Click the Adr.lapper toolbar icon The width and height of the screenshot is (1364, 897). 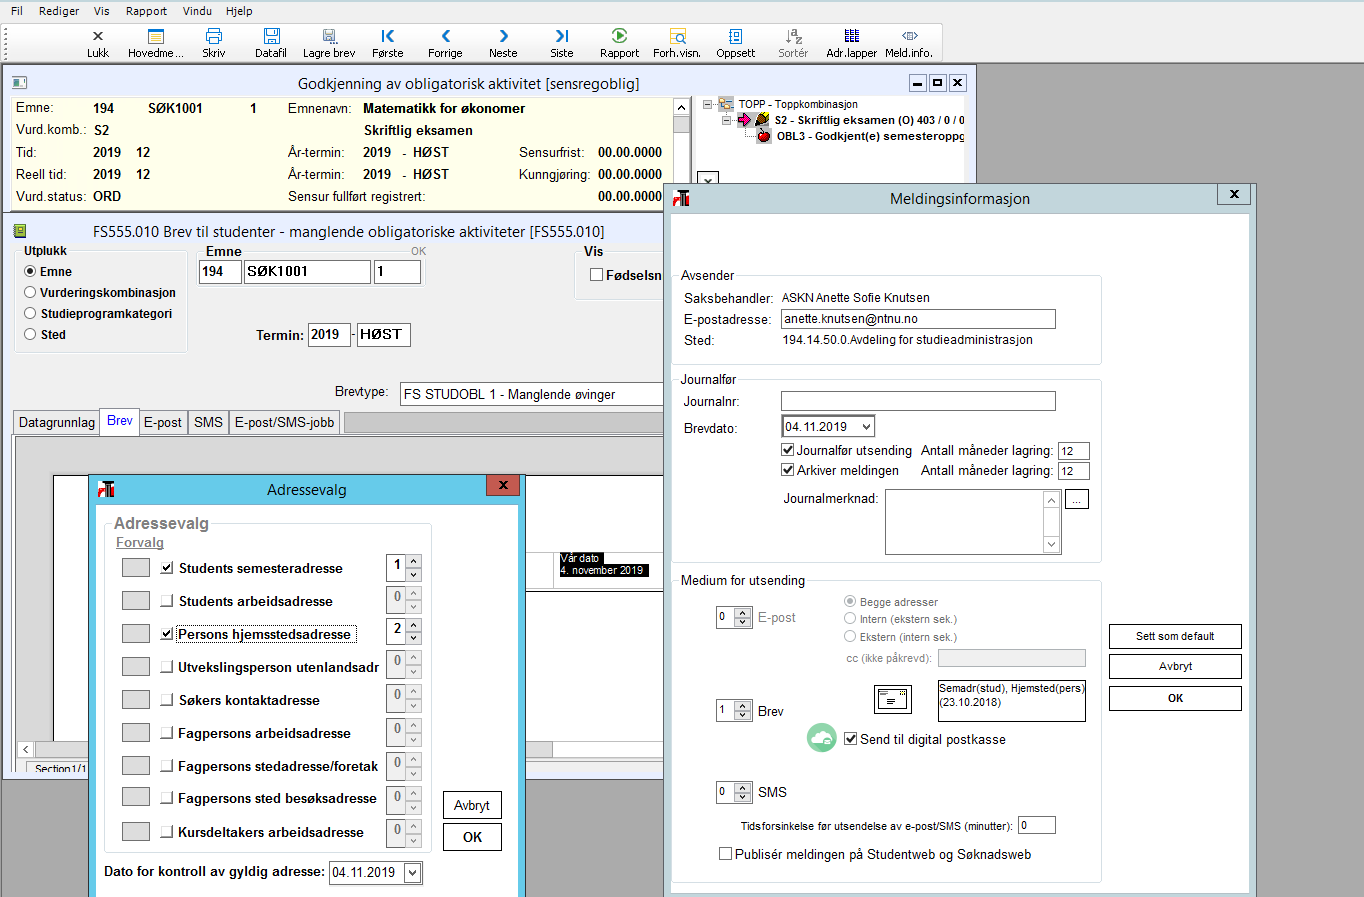[852, 36]
